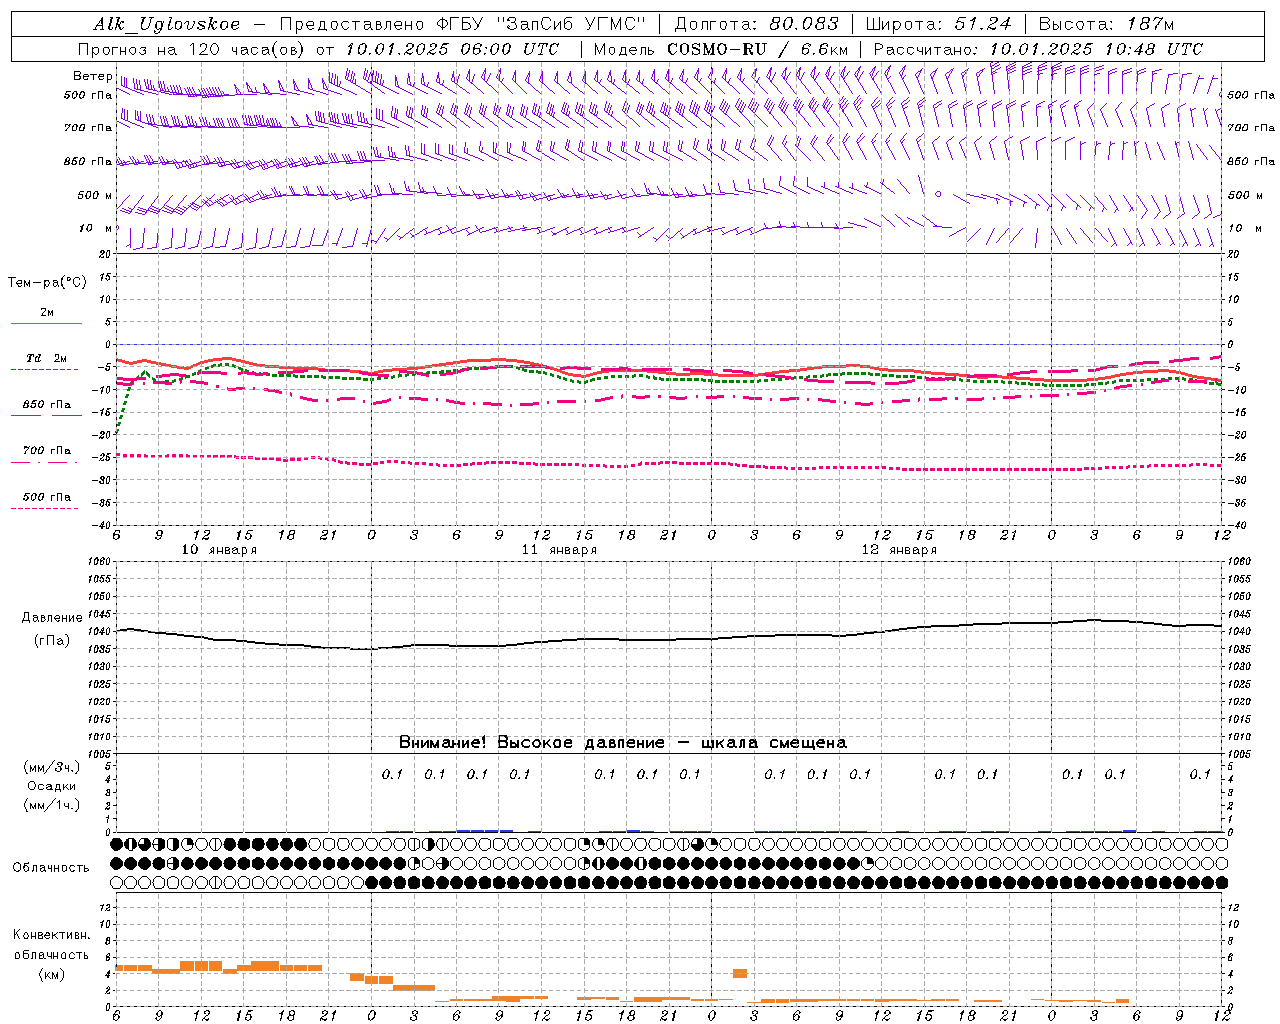This screenshot has width=1280, height=1024.
Task: Select the Тем-ра(°C) axis title
Action: 47,283
